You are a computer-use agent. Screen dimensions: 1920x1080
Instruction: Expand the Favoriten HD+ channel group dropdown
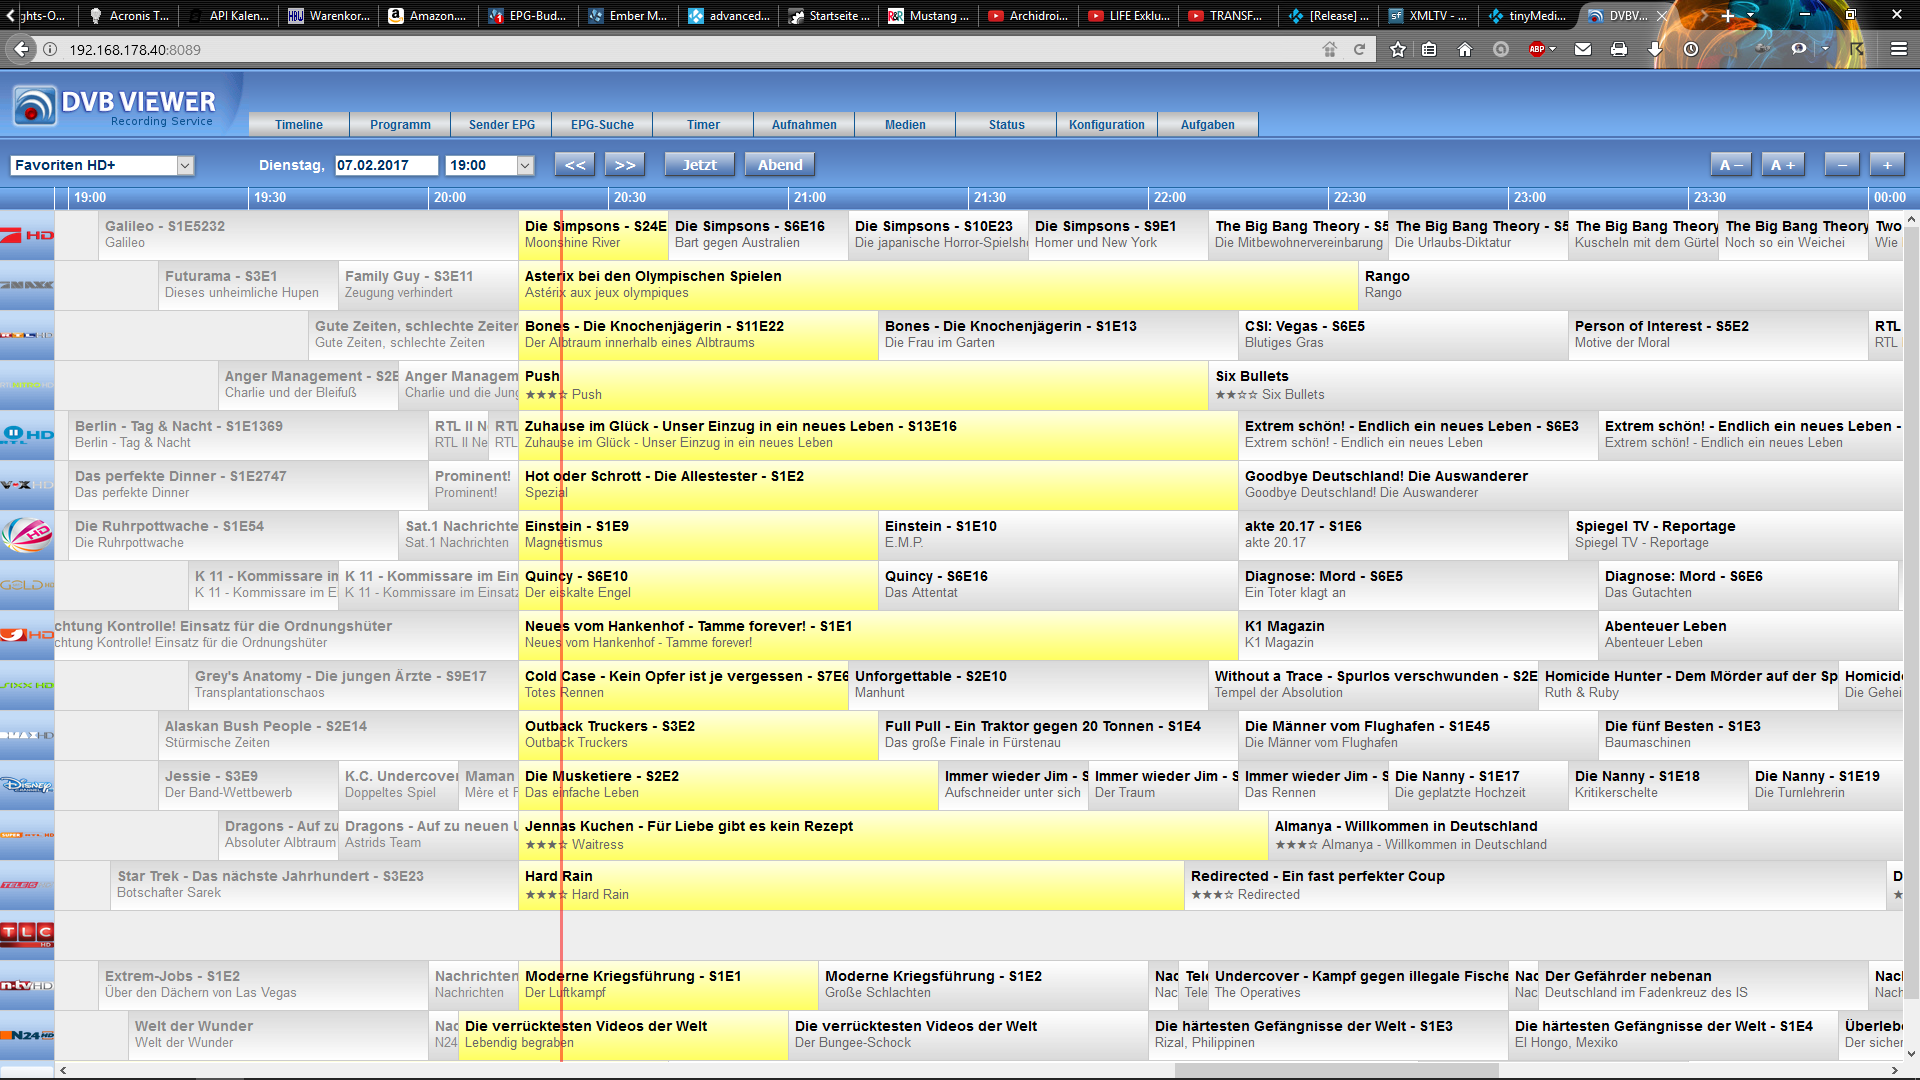[x=185, y=165]
